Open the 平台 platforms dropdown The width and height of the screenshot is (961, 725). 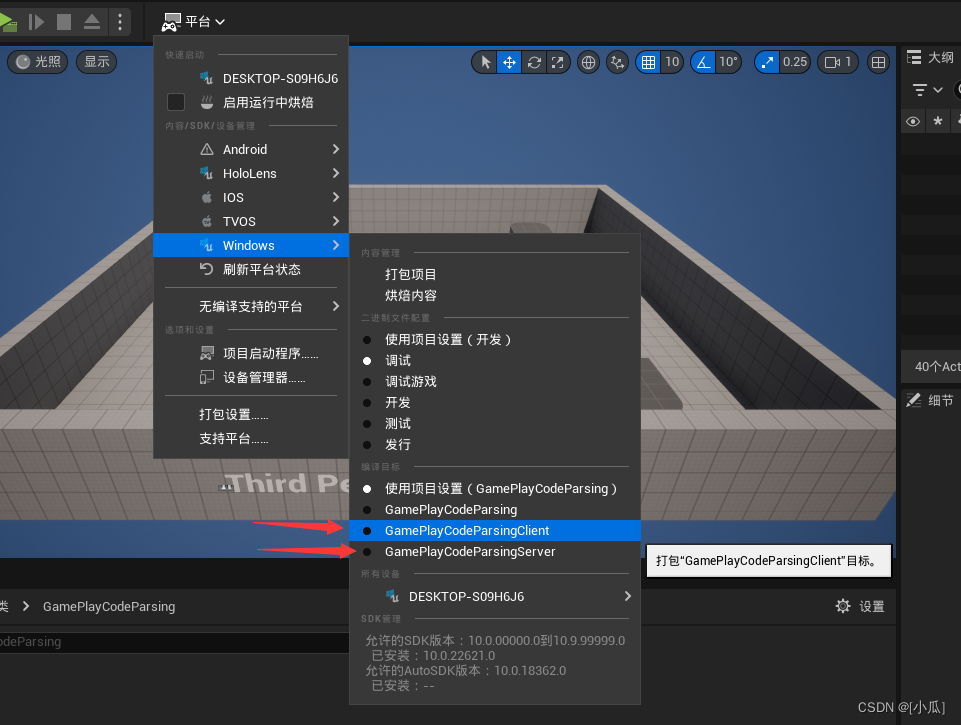click(194, 22)
